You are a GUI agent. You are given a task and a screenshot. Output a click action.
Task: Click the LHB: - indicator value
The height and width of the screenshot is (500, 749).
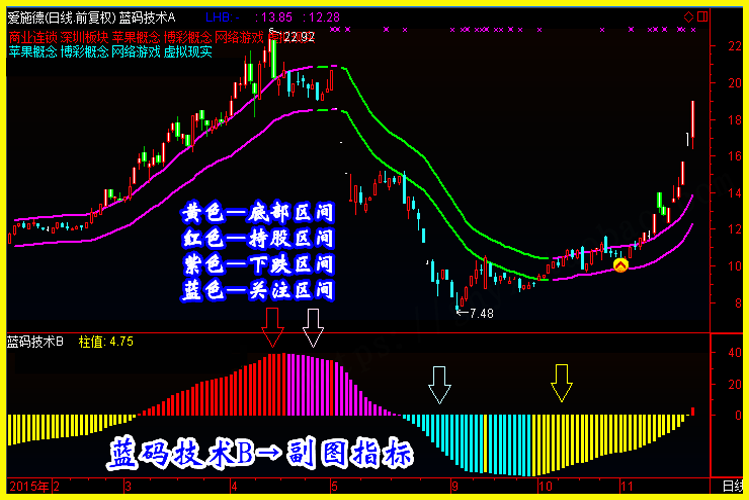pyautogui.click(x=223, y=18)
